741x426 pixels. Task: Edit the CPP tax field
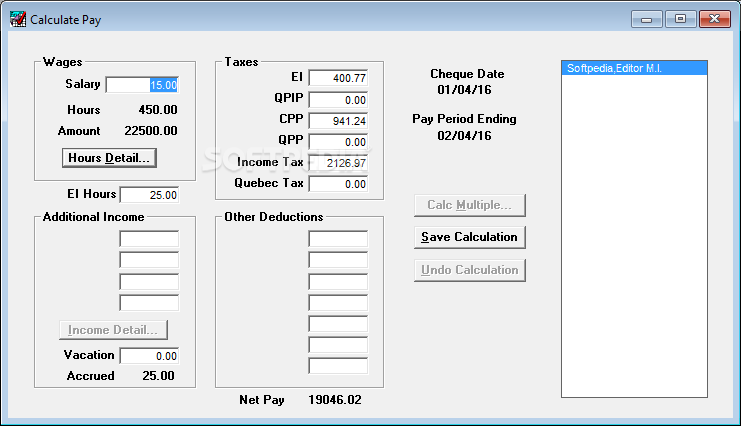[338, 121]
